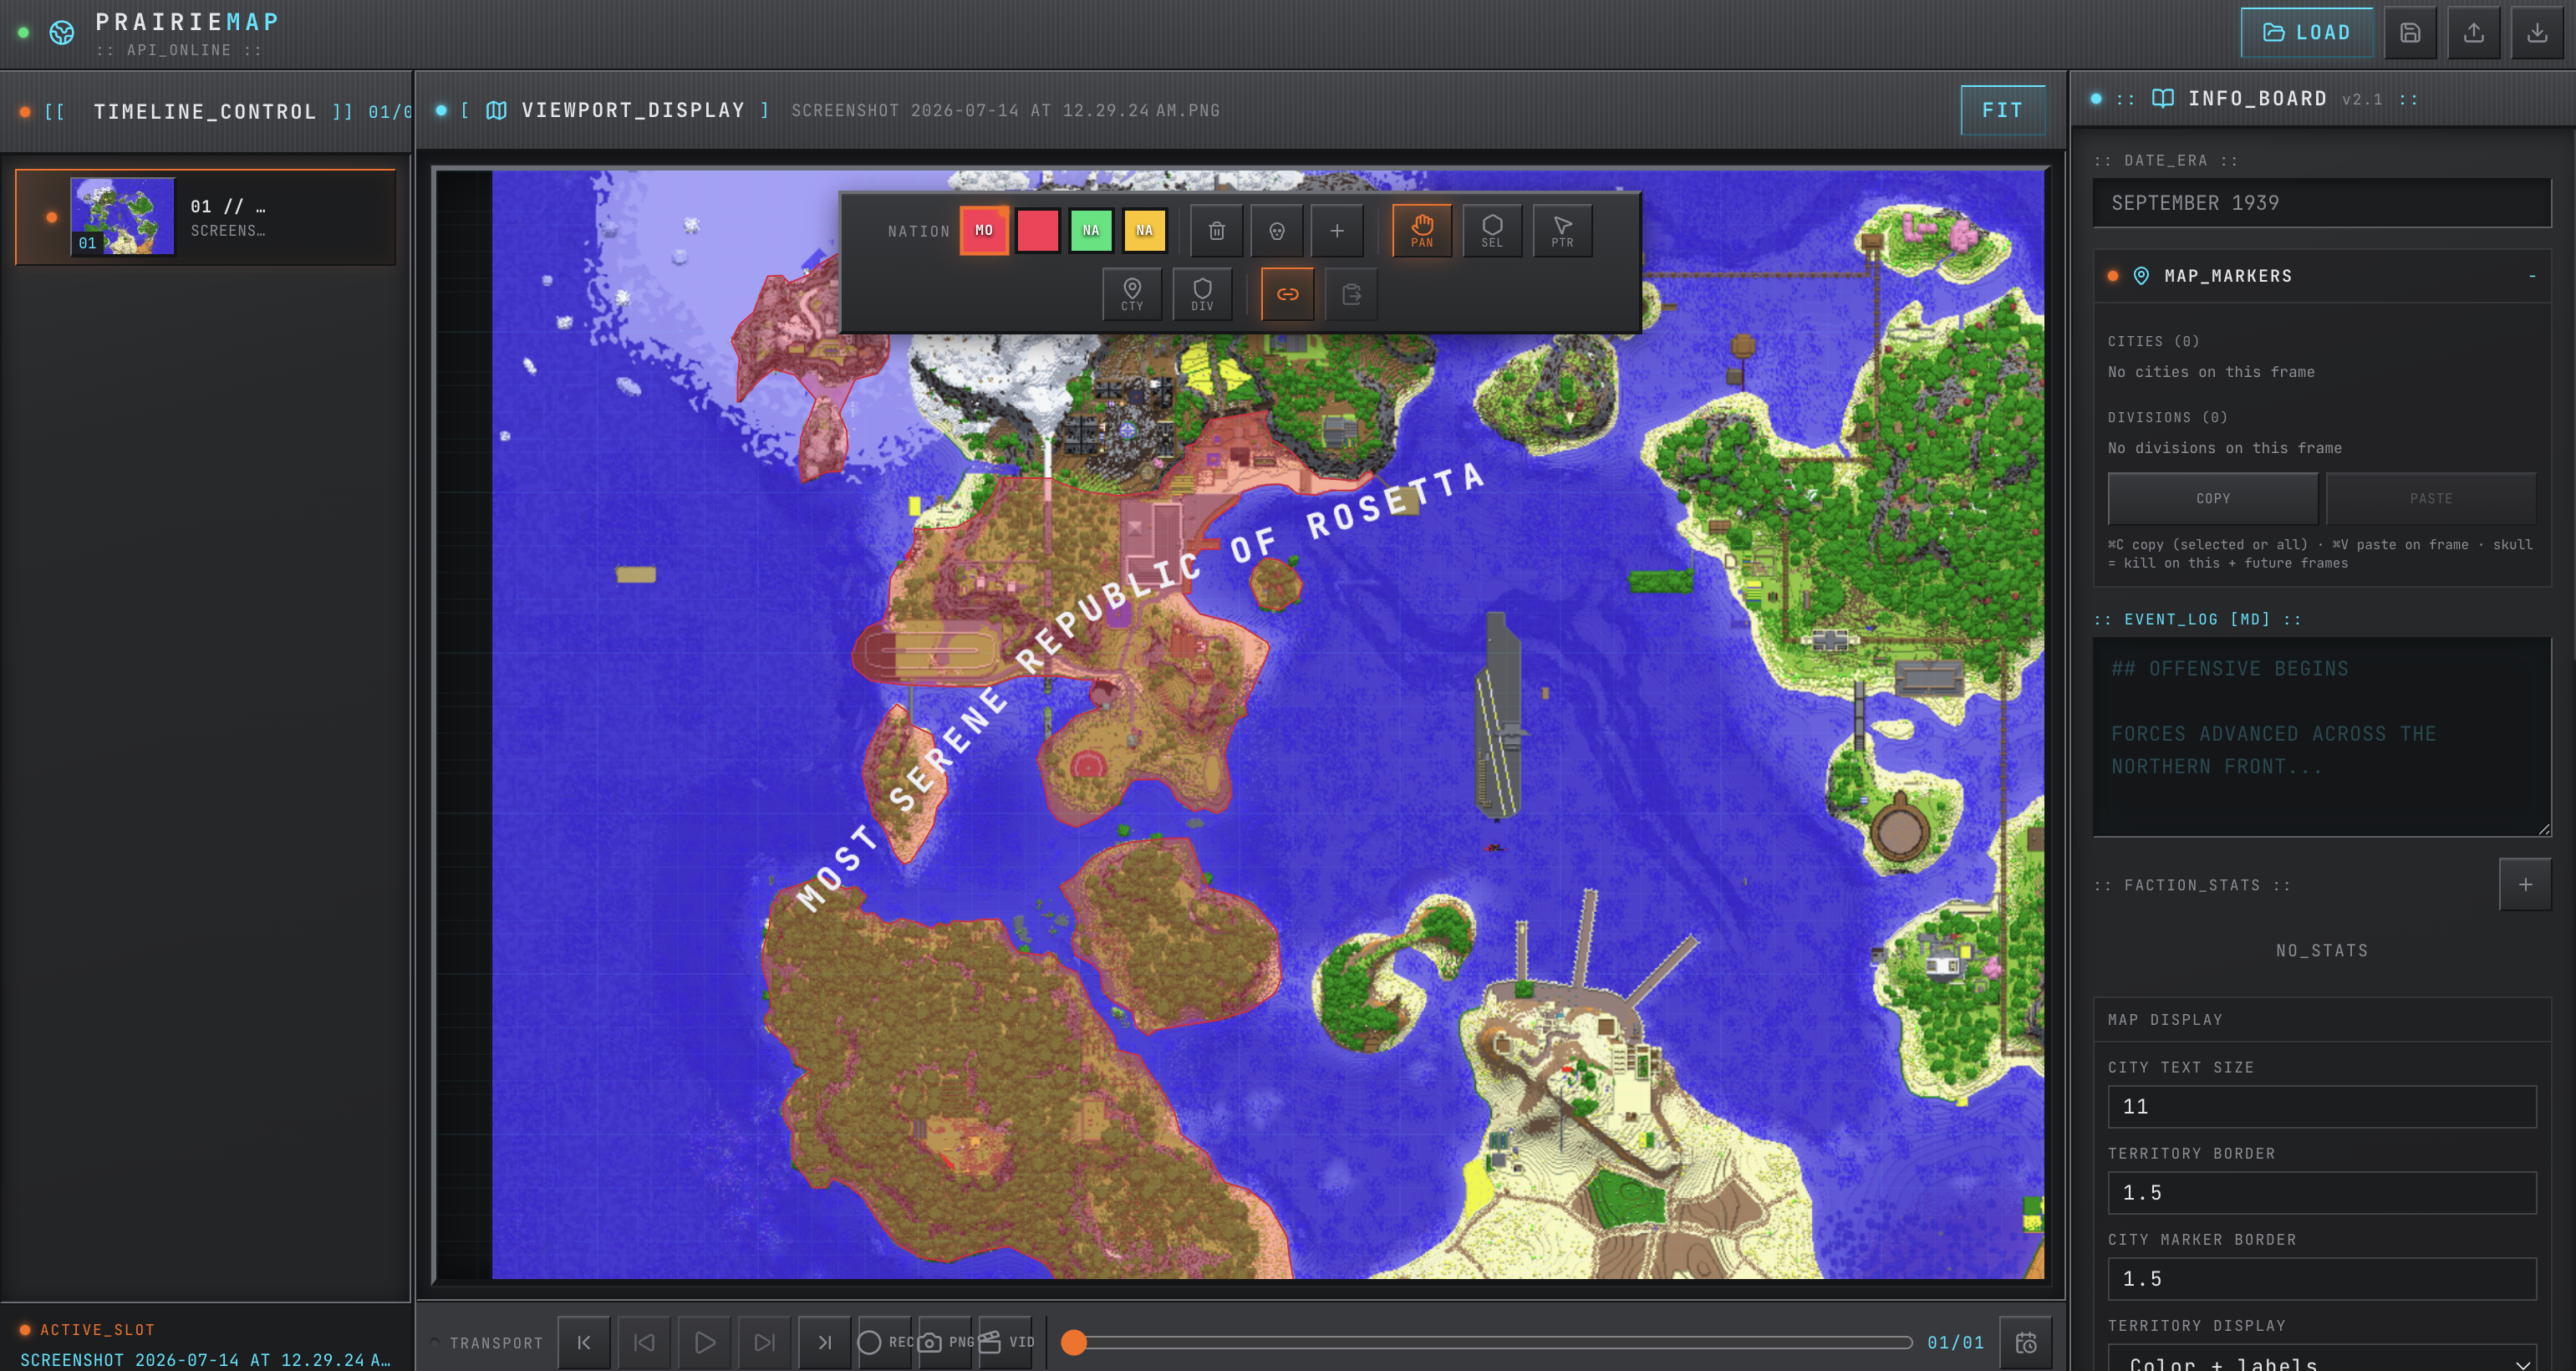Click the ACTIVE_SLOT screenshot filename
The width and height of the screenshot is (2576, 1371).
[x=205, y=1360]
